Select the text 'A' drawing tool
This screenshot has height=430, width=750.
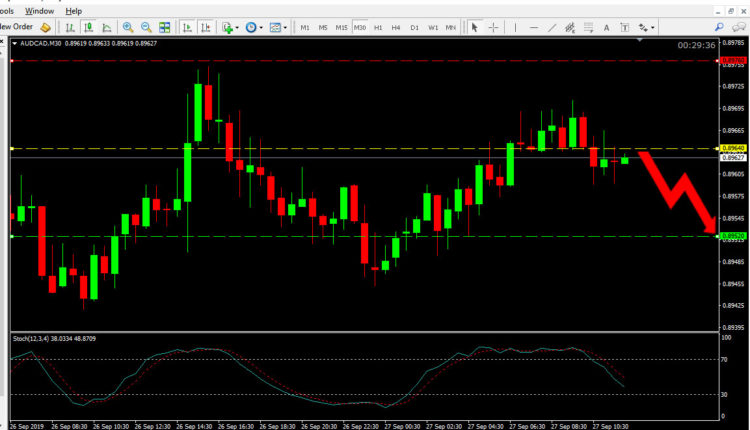[606, 28]
